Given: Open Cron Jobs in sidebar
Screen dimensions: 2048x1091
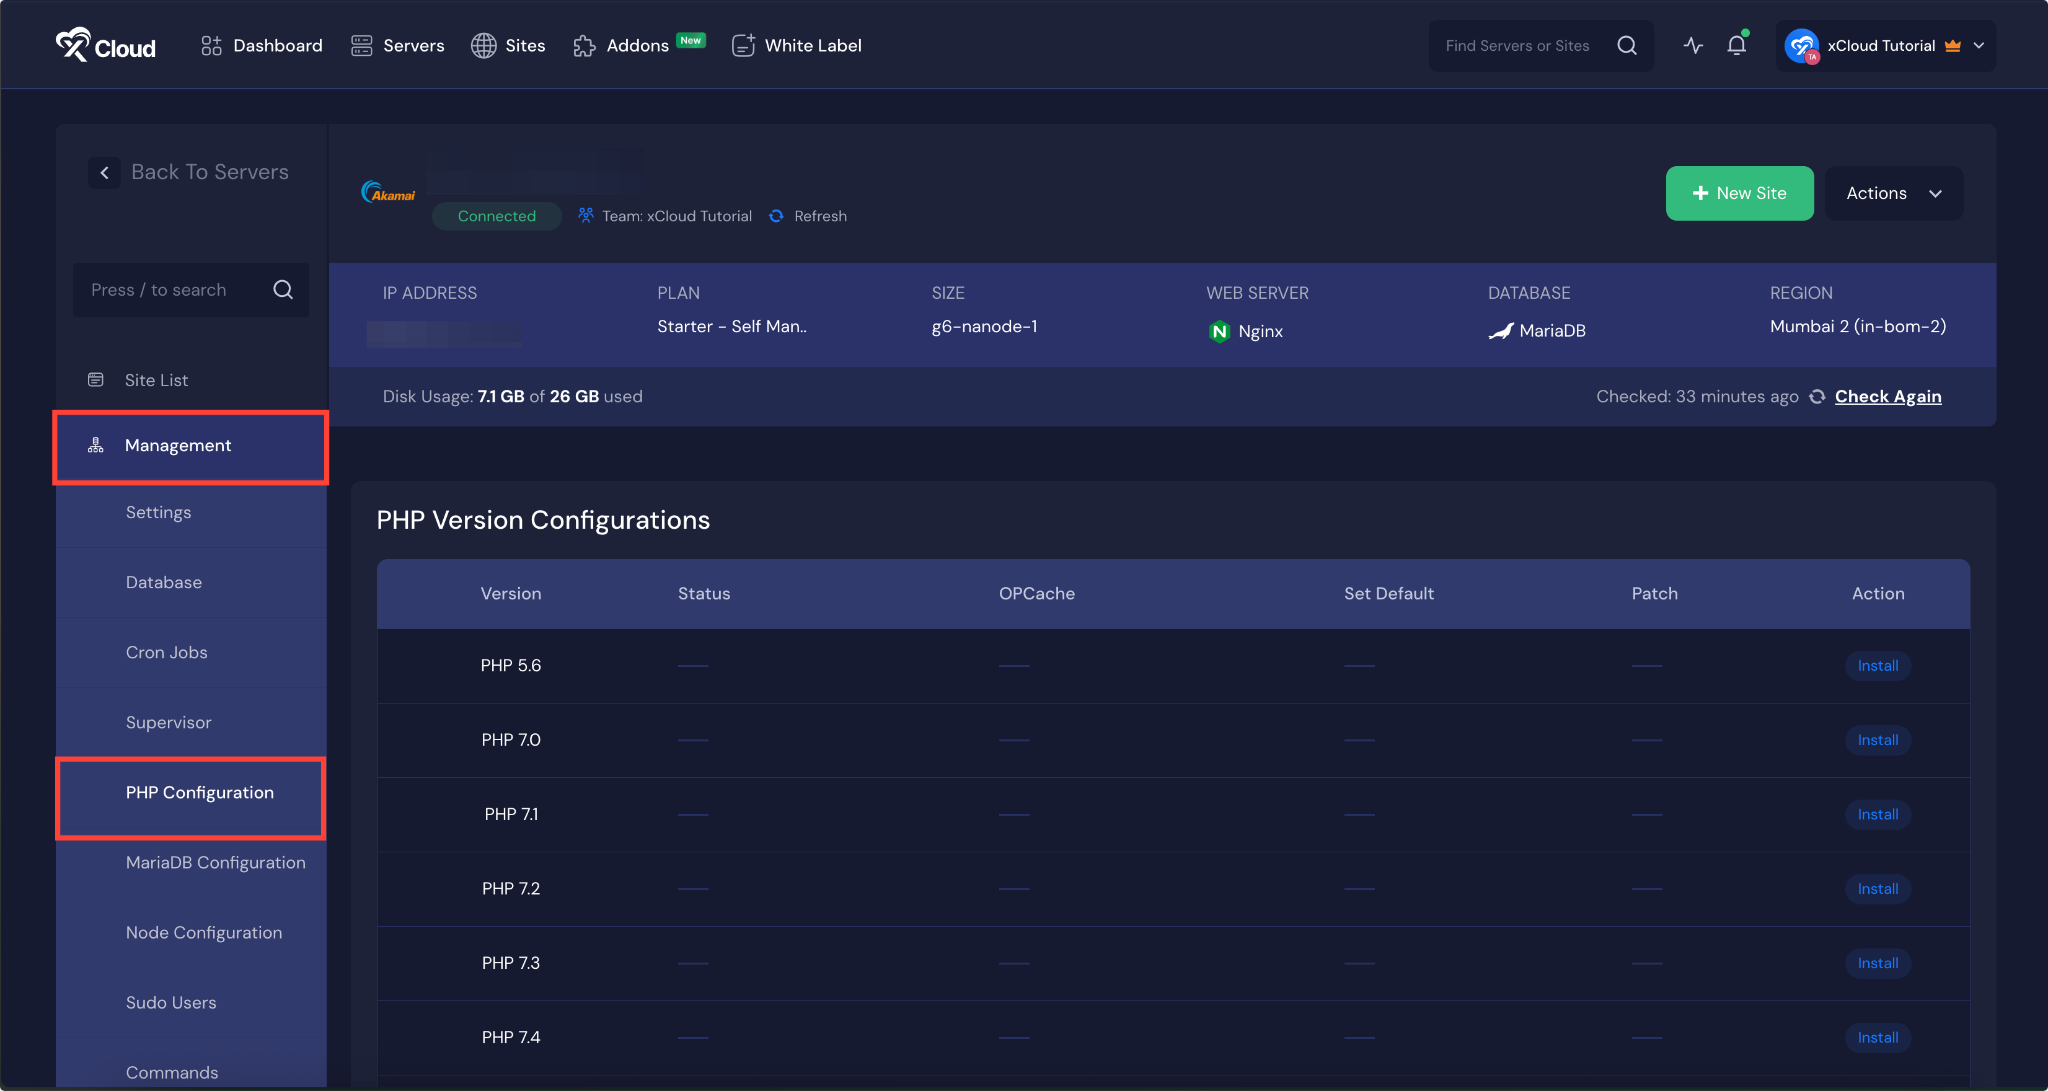Looking at the screenshot, I should point(166,652).
